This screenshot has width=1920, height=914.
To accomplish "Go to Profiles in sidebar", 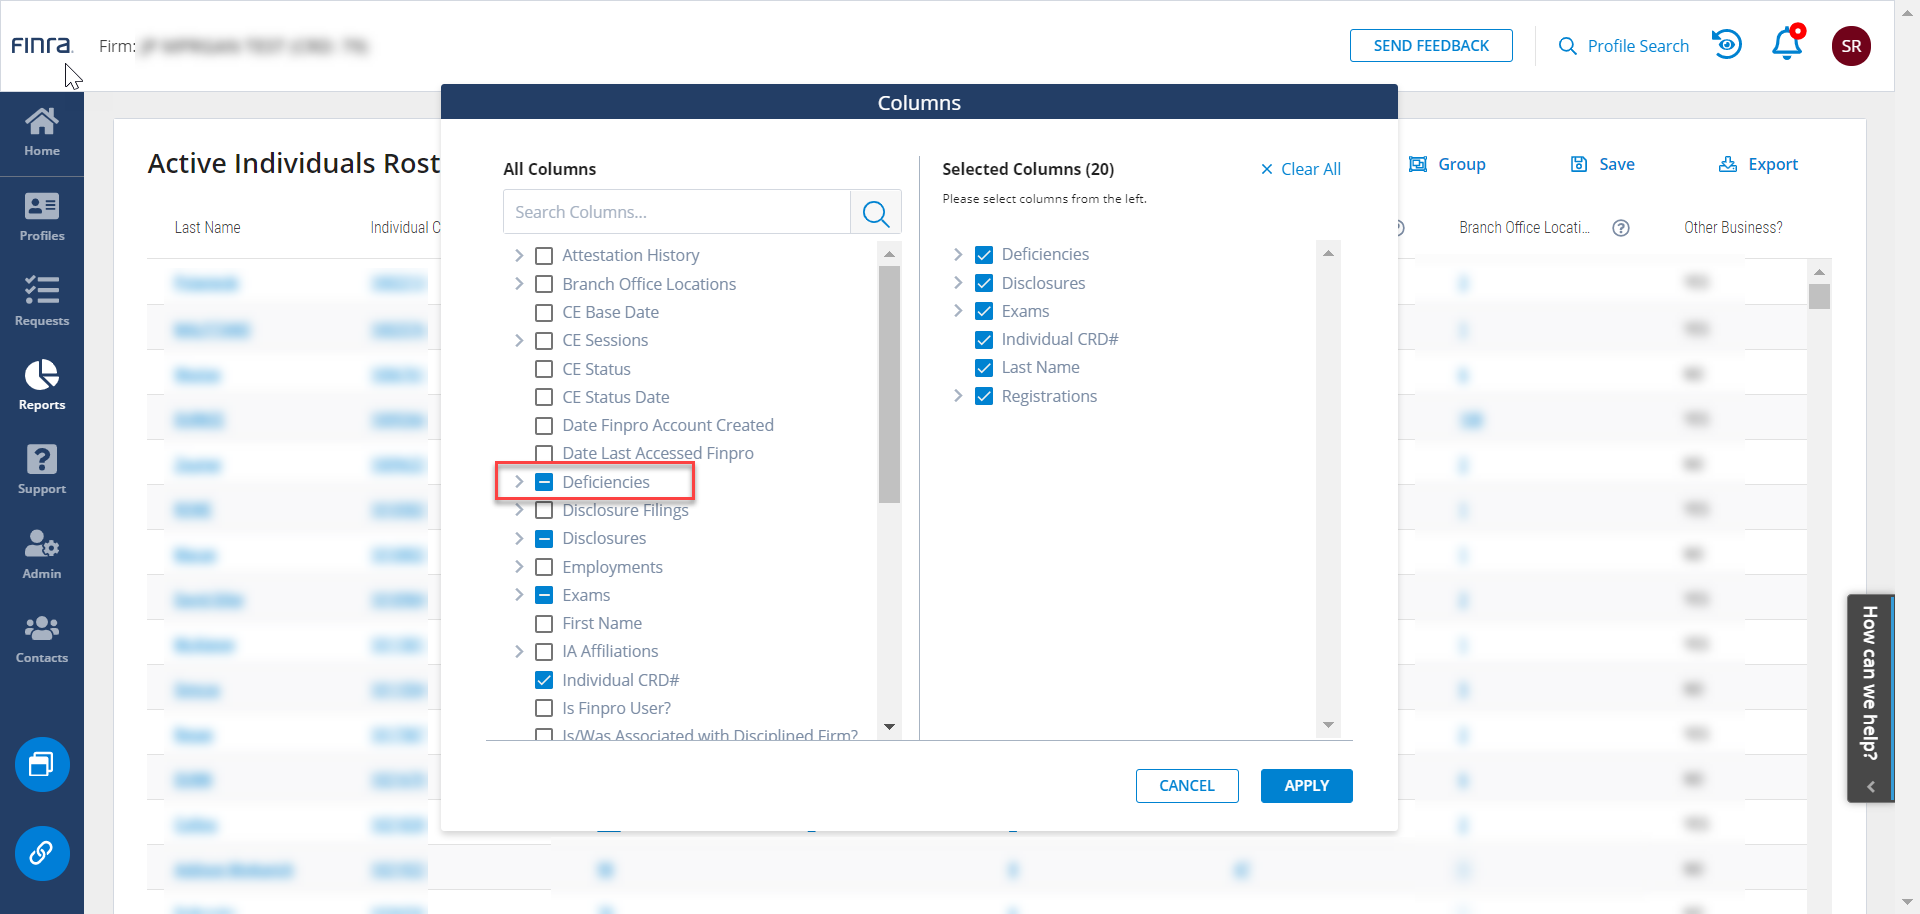I will (42, 217).
